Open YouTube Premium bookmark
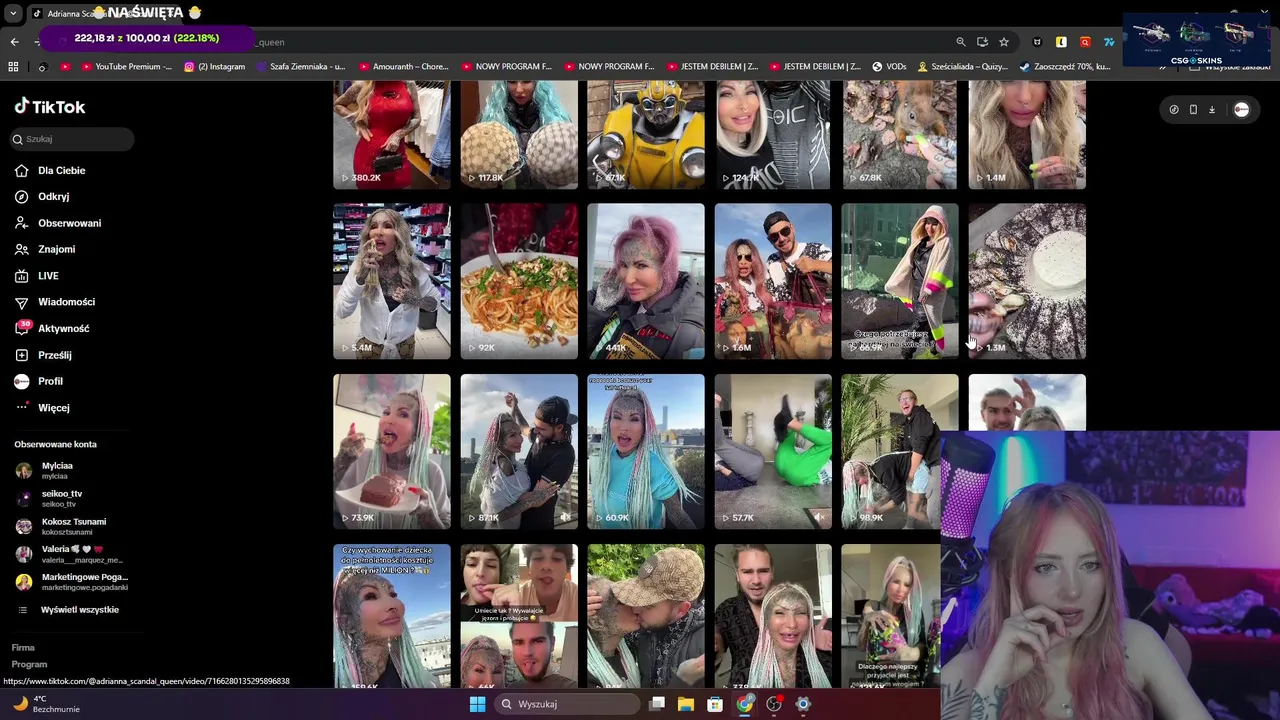This screenshot has width=1280, height=720. coord(126,67)
